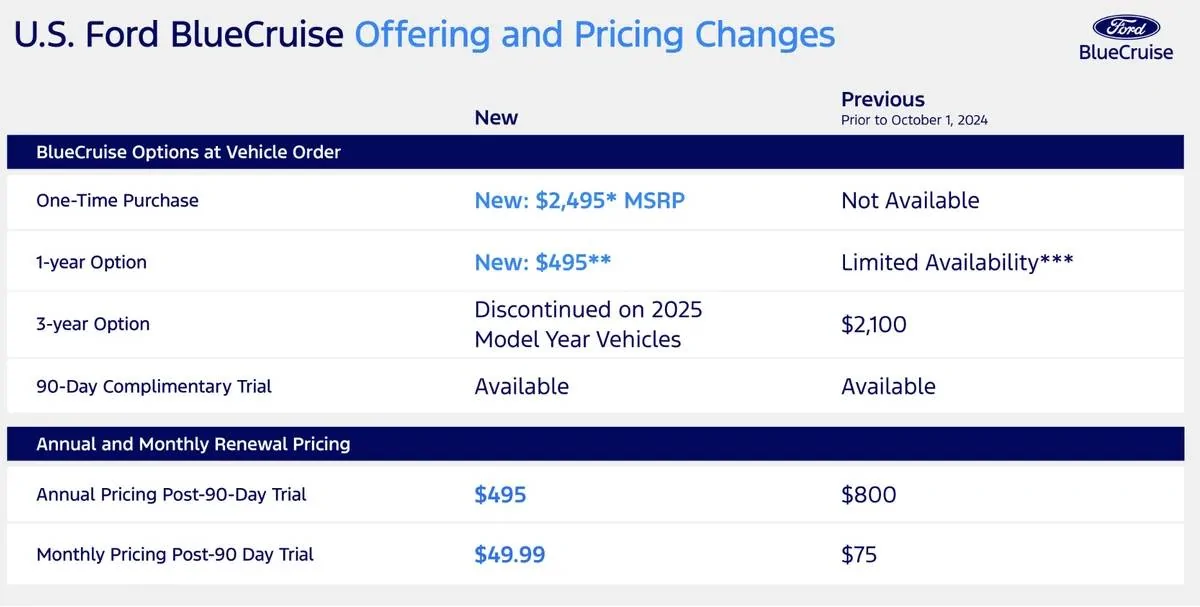Click "Limited Availability***" in the Previous column
Image resolution: width=1200 pixels, height=607 pixels.
tap(957, 262)
